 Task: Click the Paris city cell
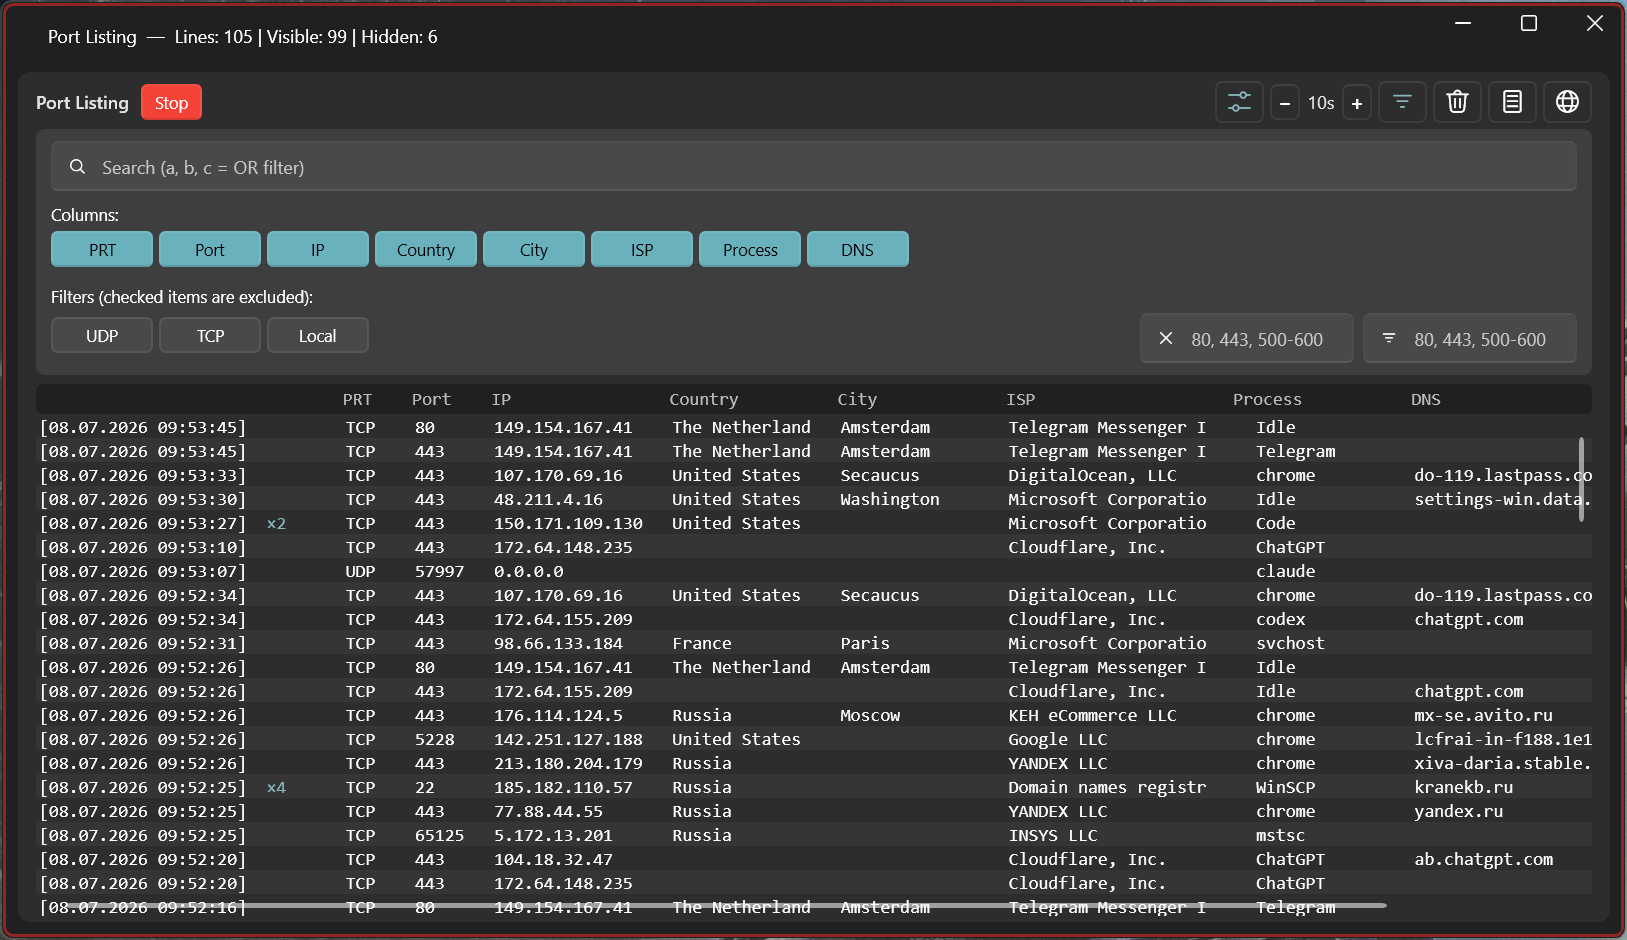click(865, 643)
